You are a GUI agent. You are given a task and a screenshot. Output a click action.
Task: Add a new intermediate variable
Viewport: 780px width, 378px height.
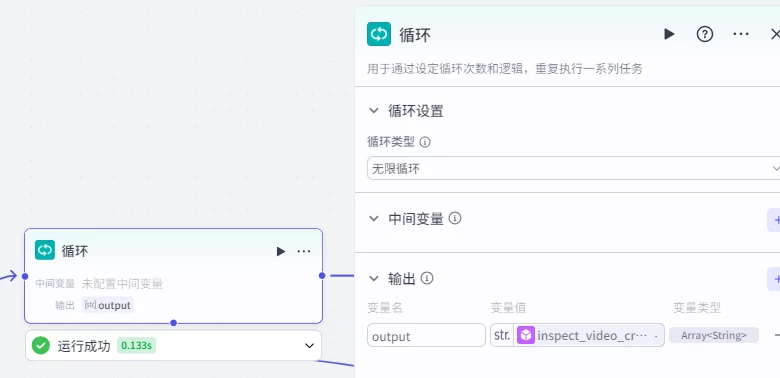(x=775, y=220)
